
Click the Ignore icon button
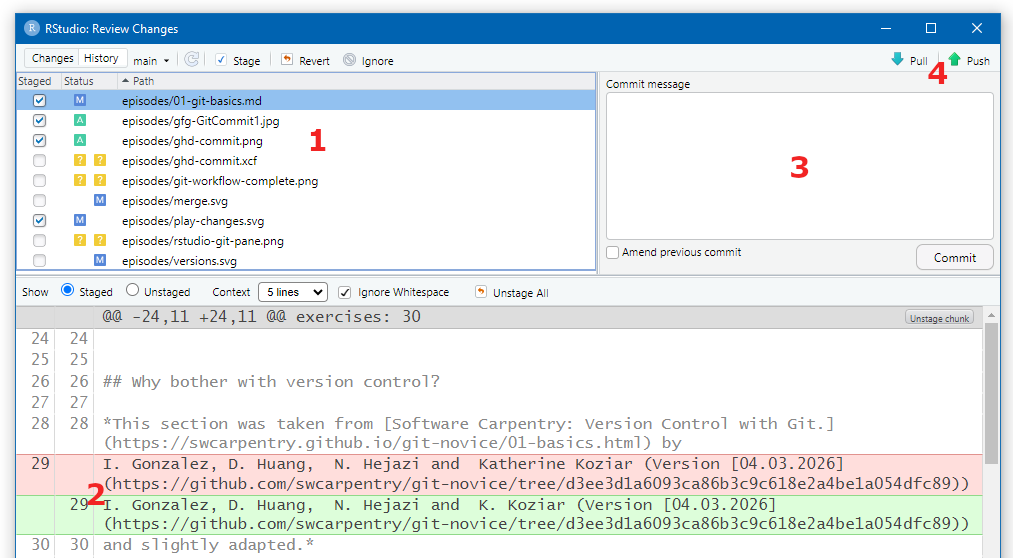pos(350,59)
